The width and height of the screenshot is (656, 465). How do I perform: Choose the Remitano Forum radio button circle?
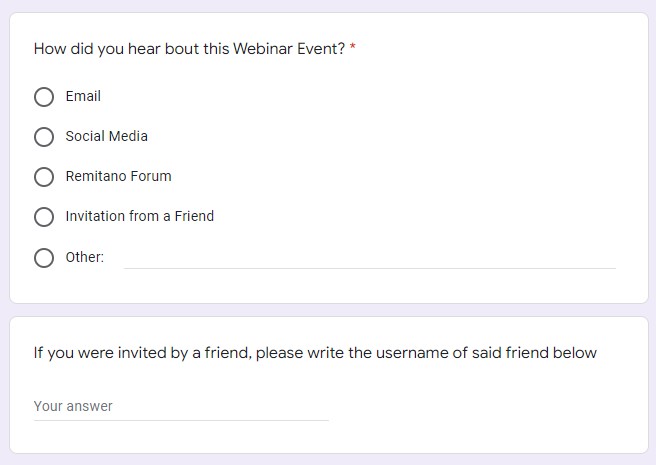coord(44,177)
